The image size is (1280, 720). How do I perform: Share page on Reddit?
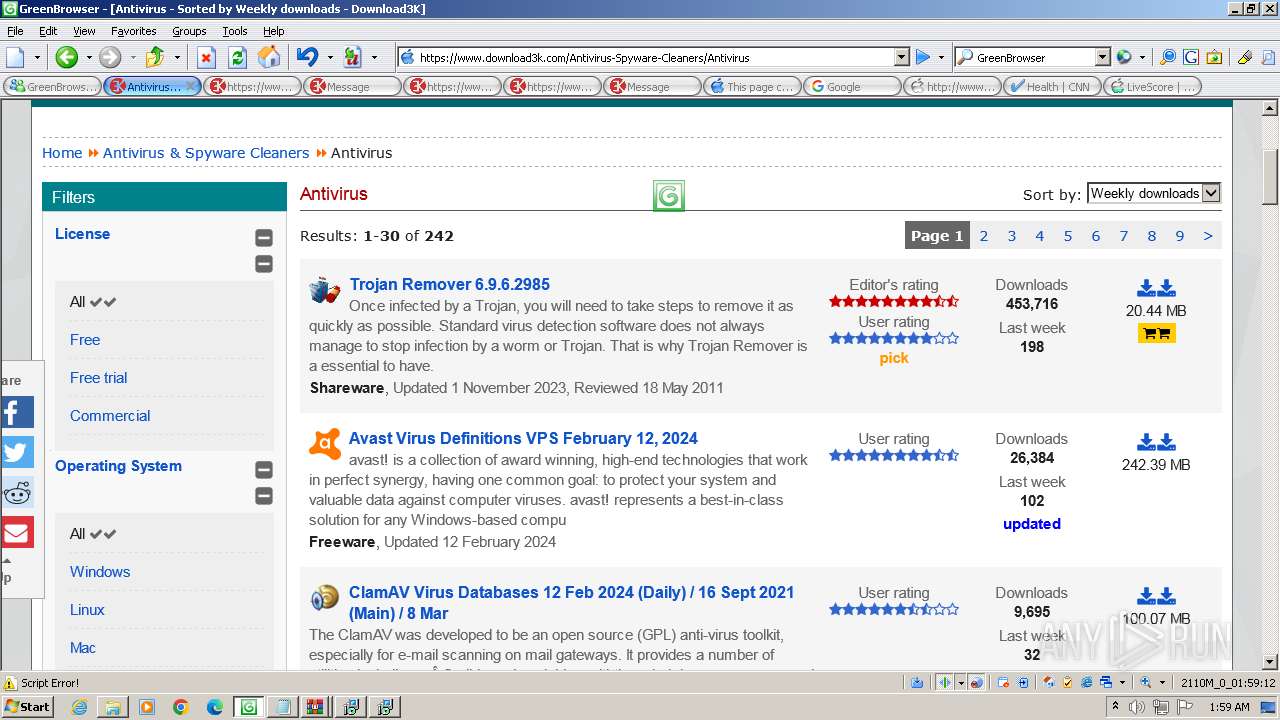tap(17, 492)
